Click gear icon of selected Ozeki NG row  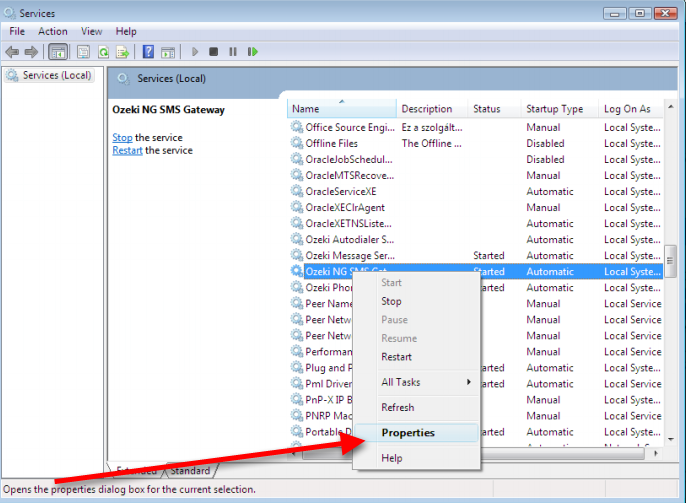(x=297, y=271)
